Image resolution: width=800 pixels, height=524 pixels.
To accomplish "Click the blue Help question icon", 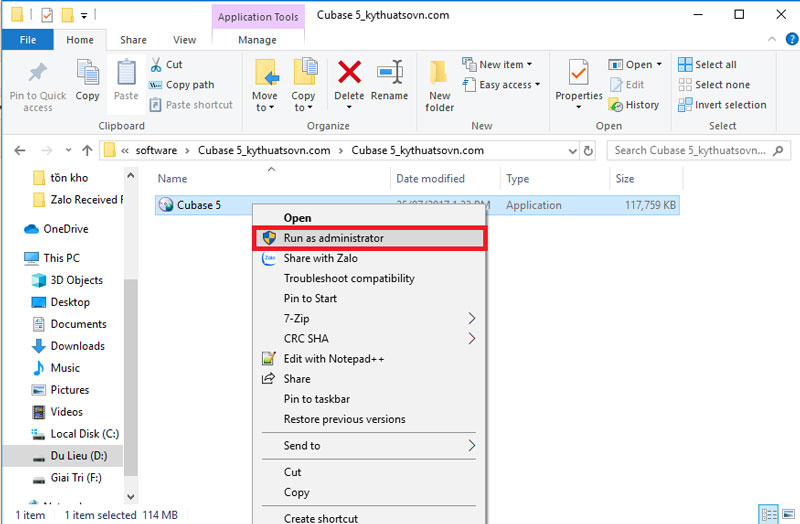I will [x=791, y=39].
